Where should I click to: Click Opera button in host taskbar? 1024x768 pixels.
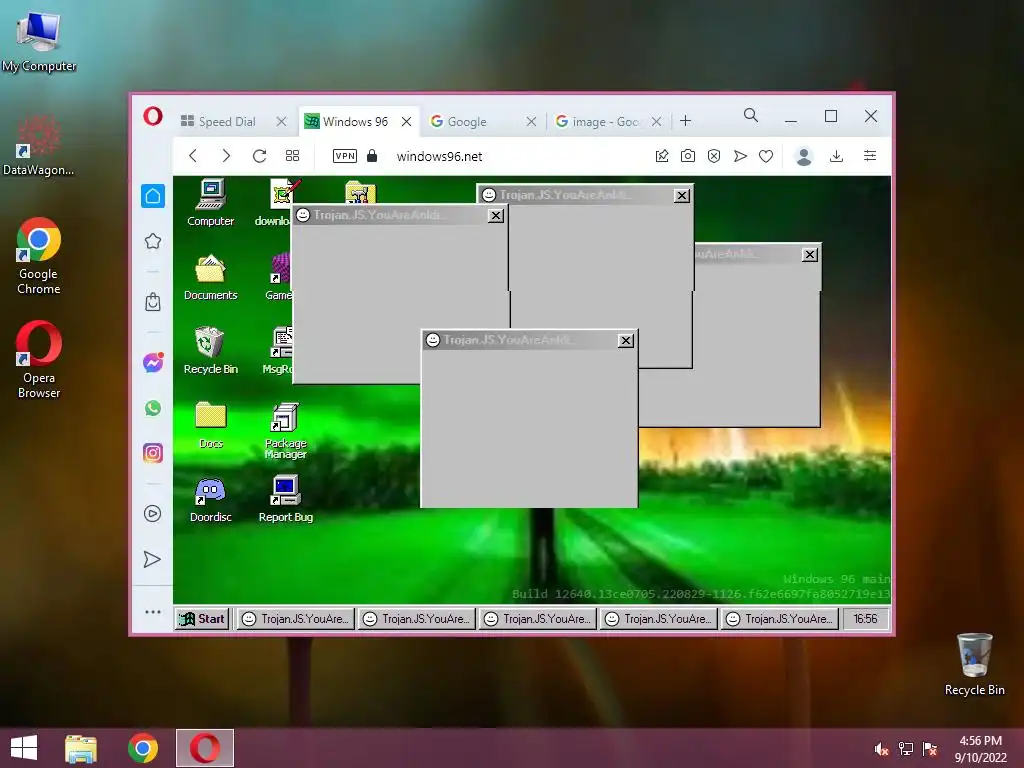[x=204, y=748]
